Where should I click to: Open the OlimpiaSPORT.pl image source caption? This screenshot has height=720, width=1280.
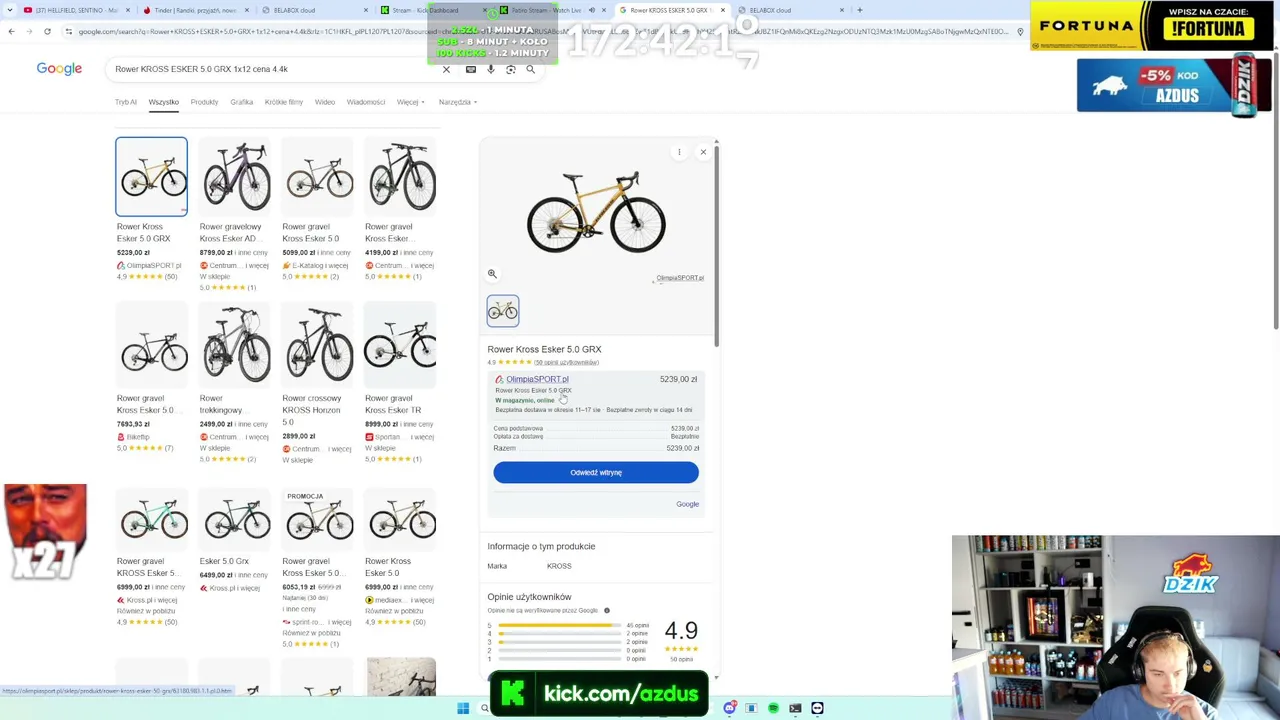(680, 278)
